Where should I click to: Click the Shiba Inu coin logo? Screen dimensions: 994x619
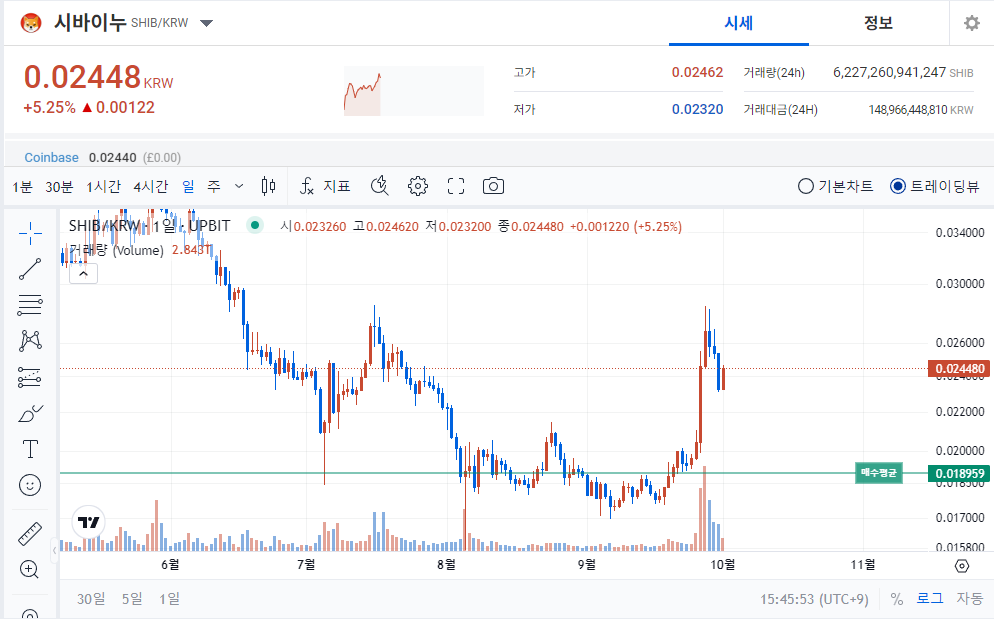click(30, 23)
